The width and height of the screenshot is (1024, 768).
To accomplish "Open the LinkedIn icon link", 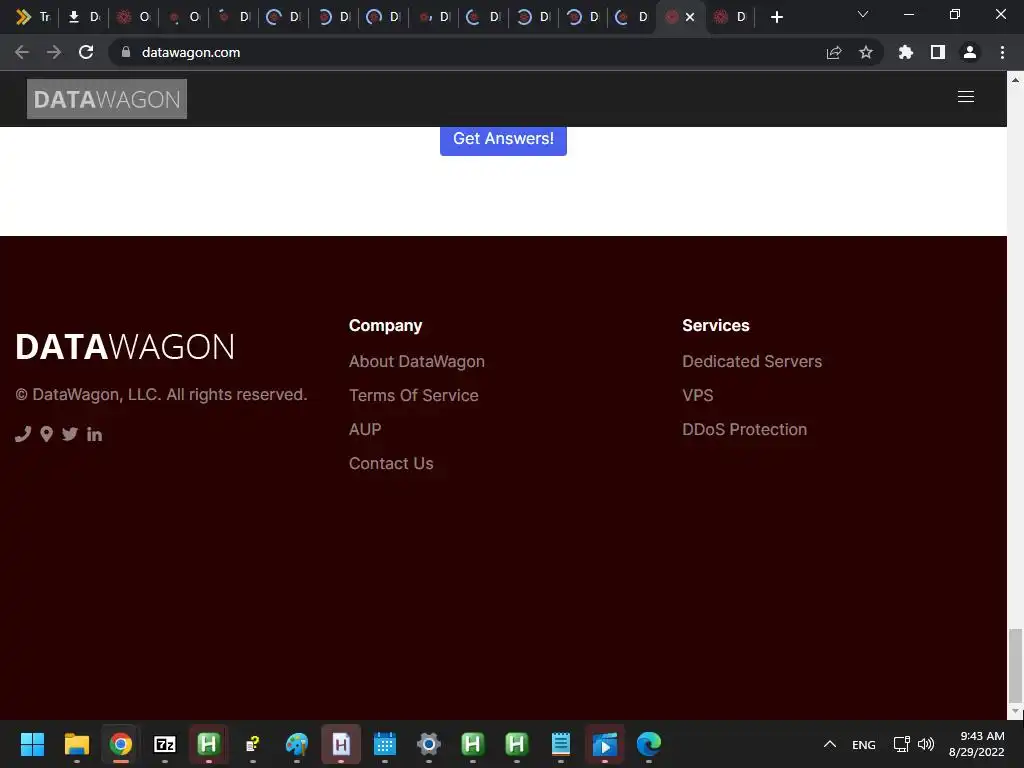I will 94,434.
